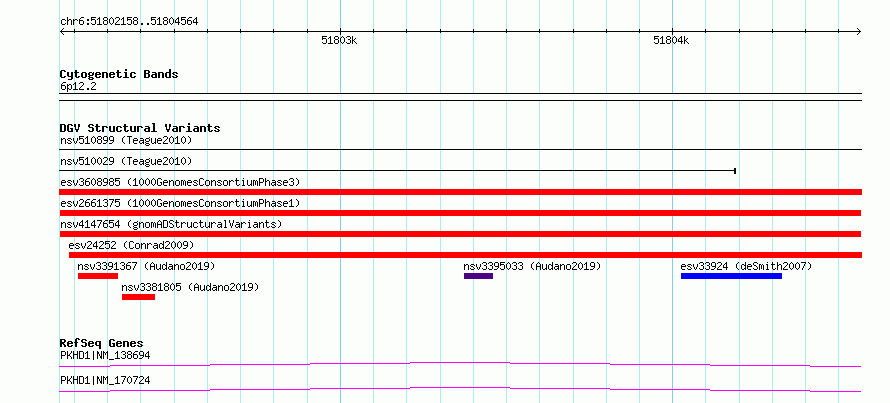
Task: Click the magenta line for PKHD1|NM_170724
Action: (460, 389)
